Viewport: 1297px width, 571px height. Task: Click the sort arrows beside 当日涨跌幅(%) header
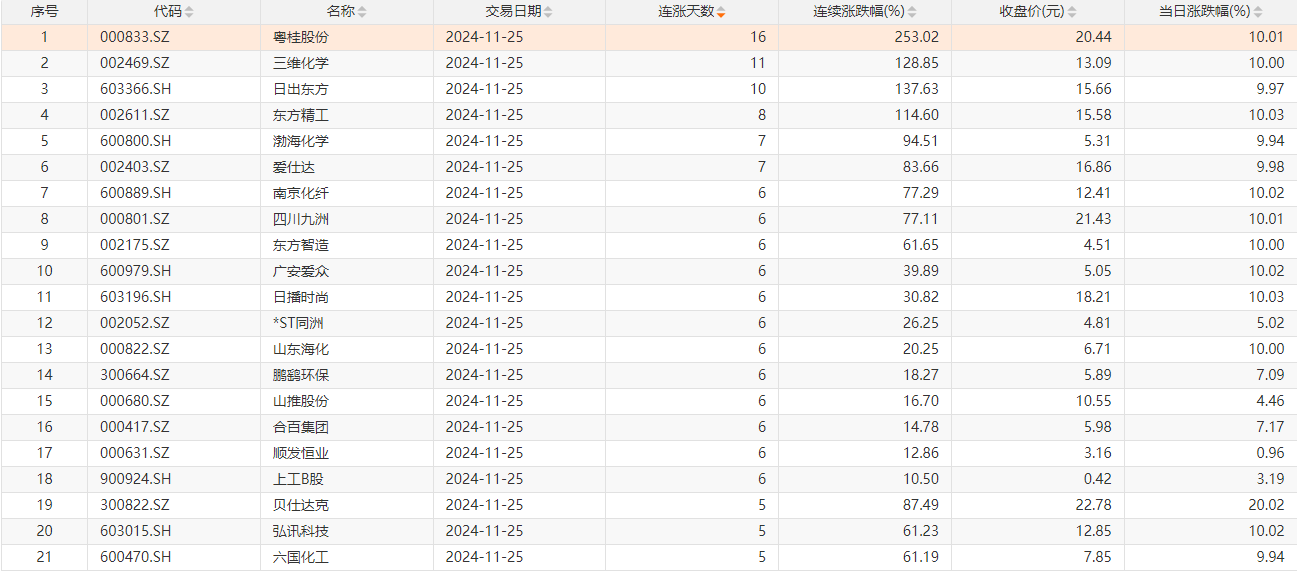1258,12
